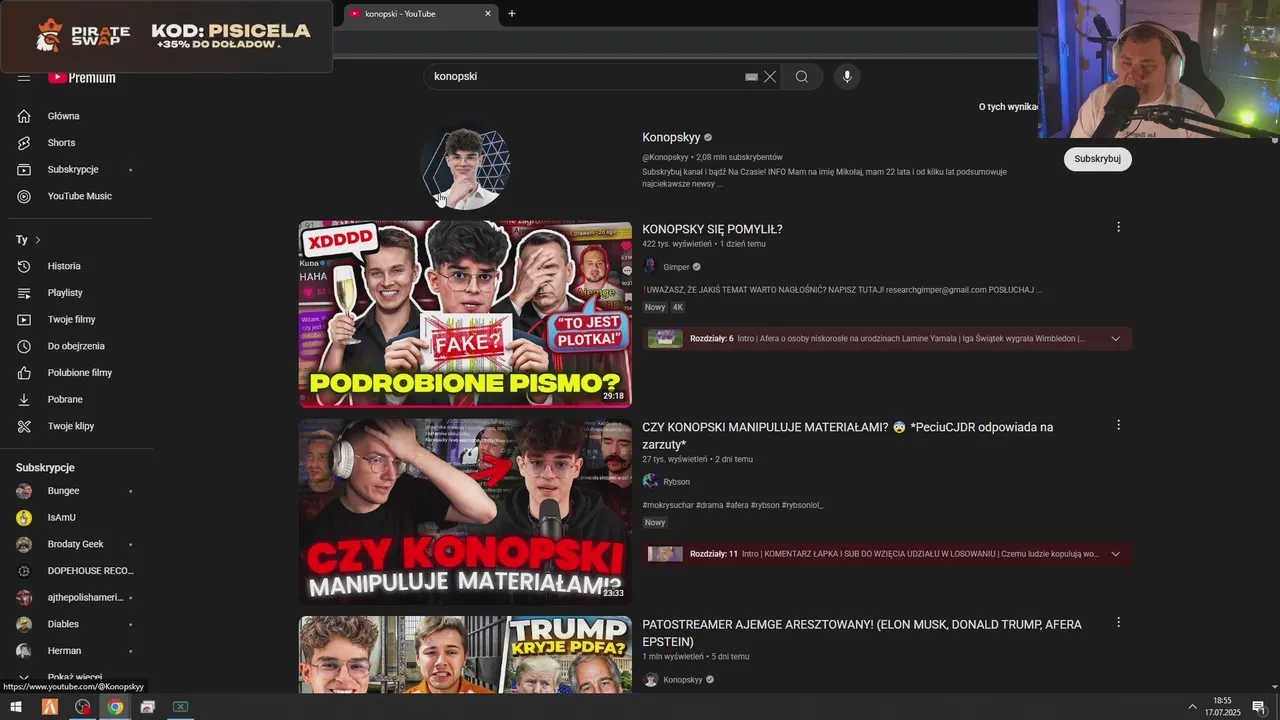Expand Ty section chevron

[x=38, y=240]
